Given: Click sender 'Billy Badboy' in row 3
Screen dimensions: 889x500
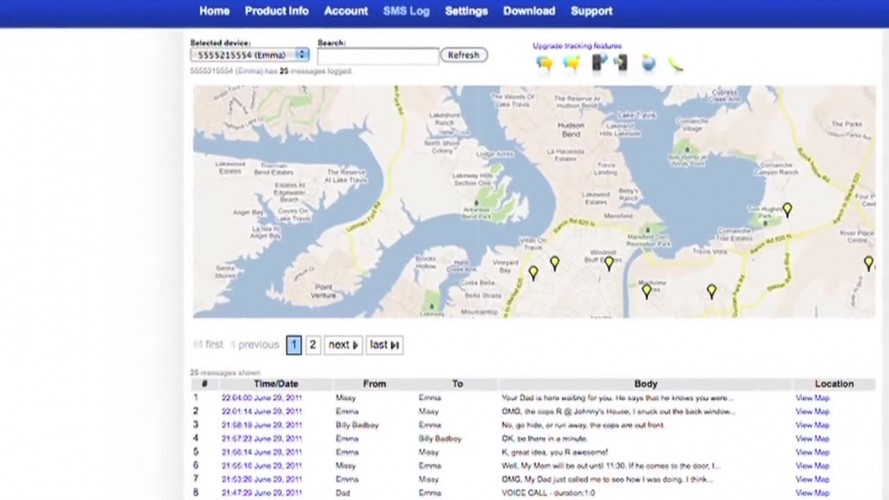Looking at the screenshot, I should coord(357,425).
